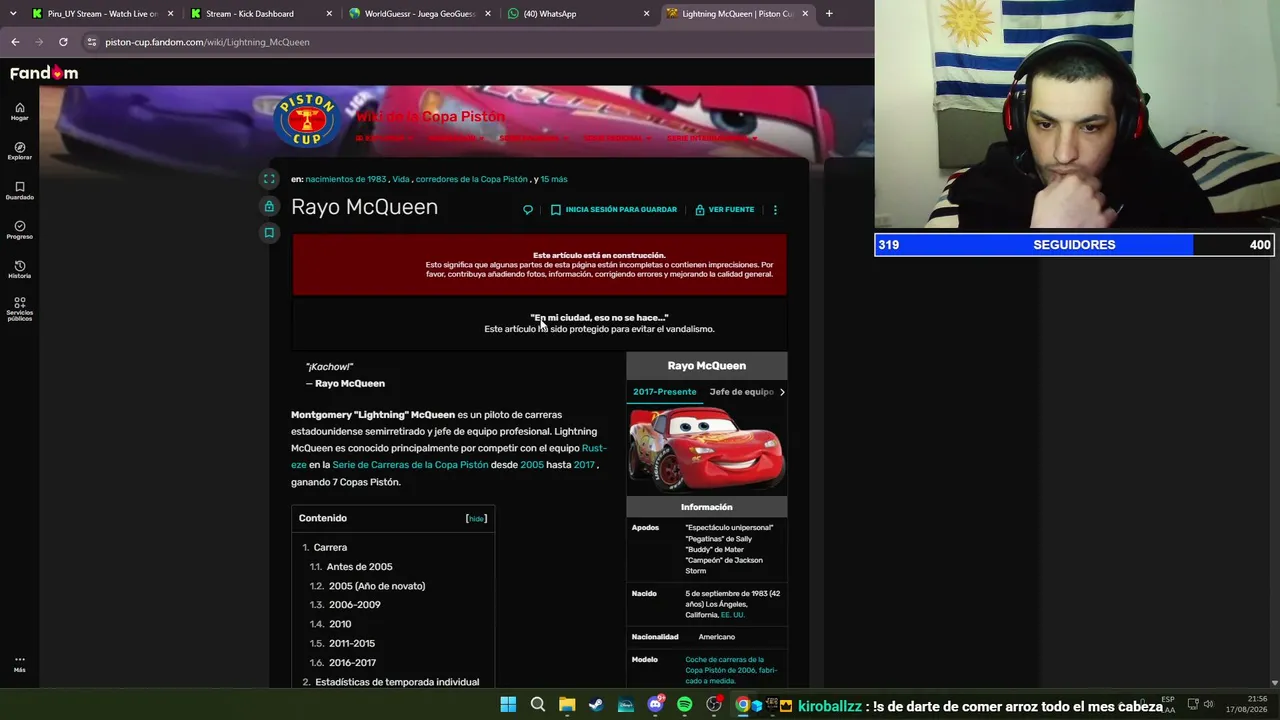Switch to the Kick Dashboard tab
Viewport: 1280px width, 720px height.
(x=261, y=14)
